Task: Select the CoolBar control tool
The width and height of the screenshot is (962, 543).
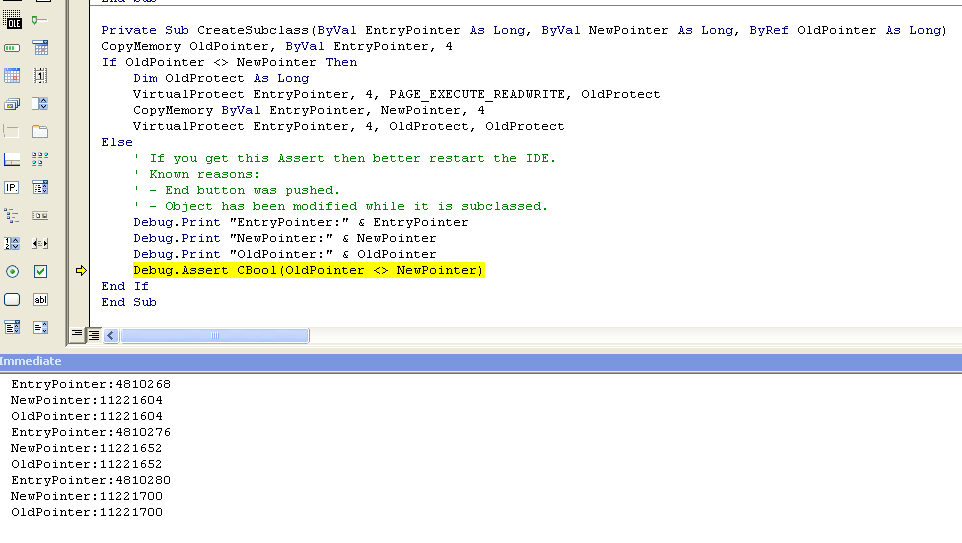Action: pyautogui.click(x=40, y=215)
